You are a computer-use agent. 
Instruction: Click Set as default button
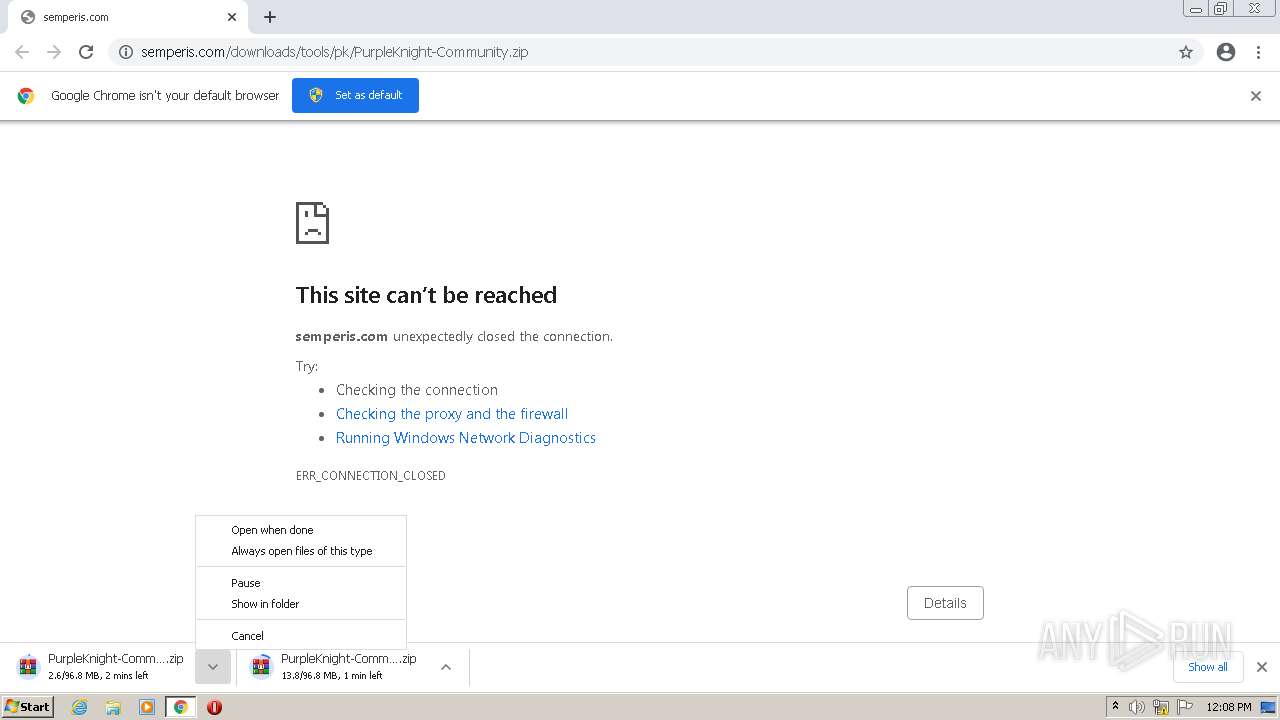pyautogui.click(x=355, y=95)
